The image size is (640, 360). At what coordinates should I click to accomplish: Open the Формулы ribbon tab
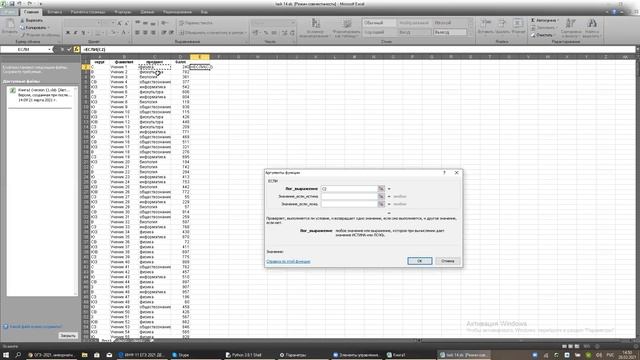click(x=123, y=12)
